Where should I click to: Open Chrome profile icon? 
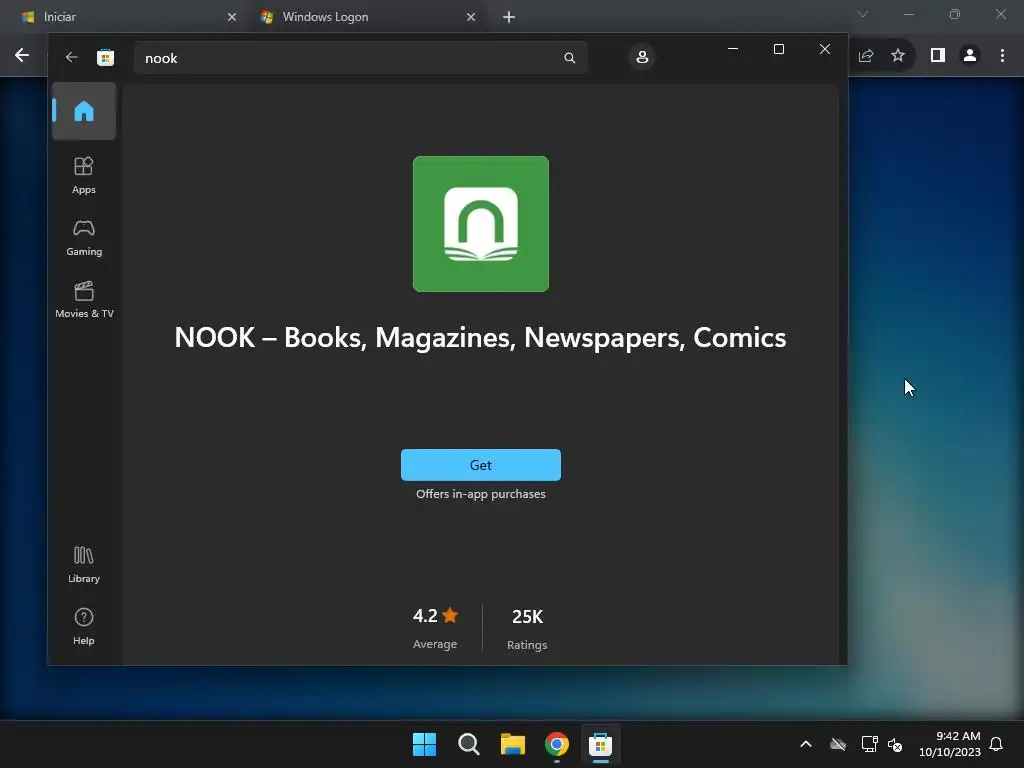click(x=970, y=56)
